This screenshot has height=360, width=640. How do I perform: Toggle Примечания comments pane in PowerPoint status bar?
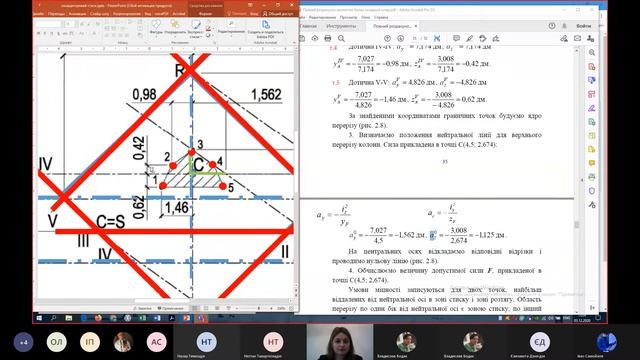(x=170, y=309)
